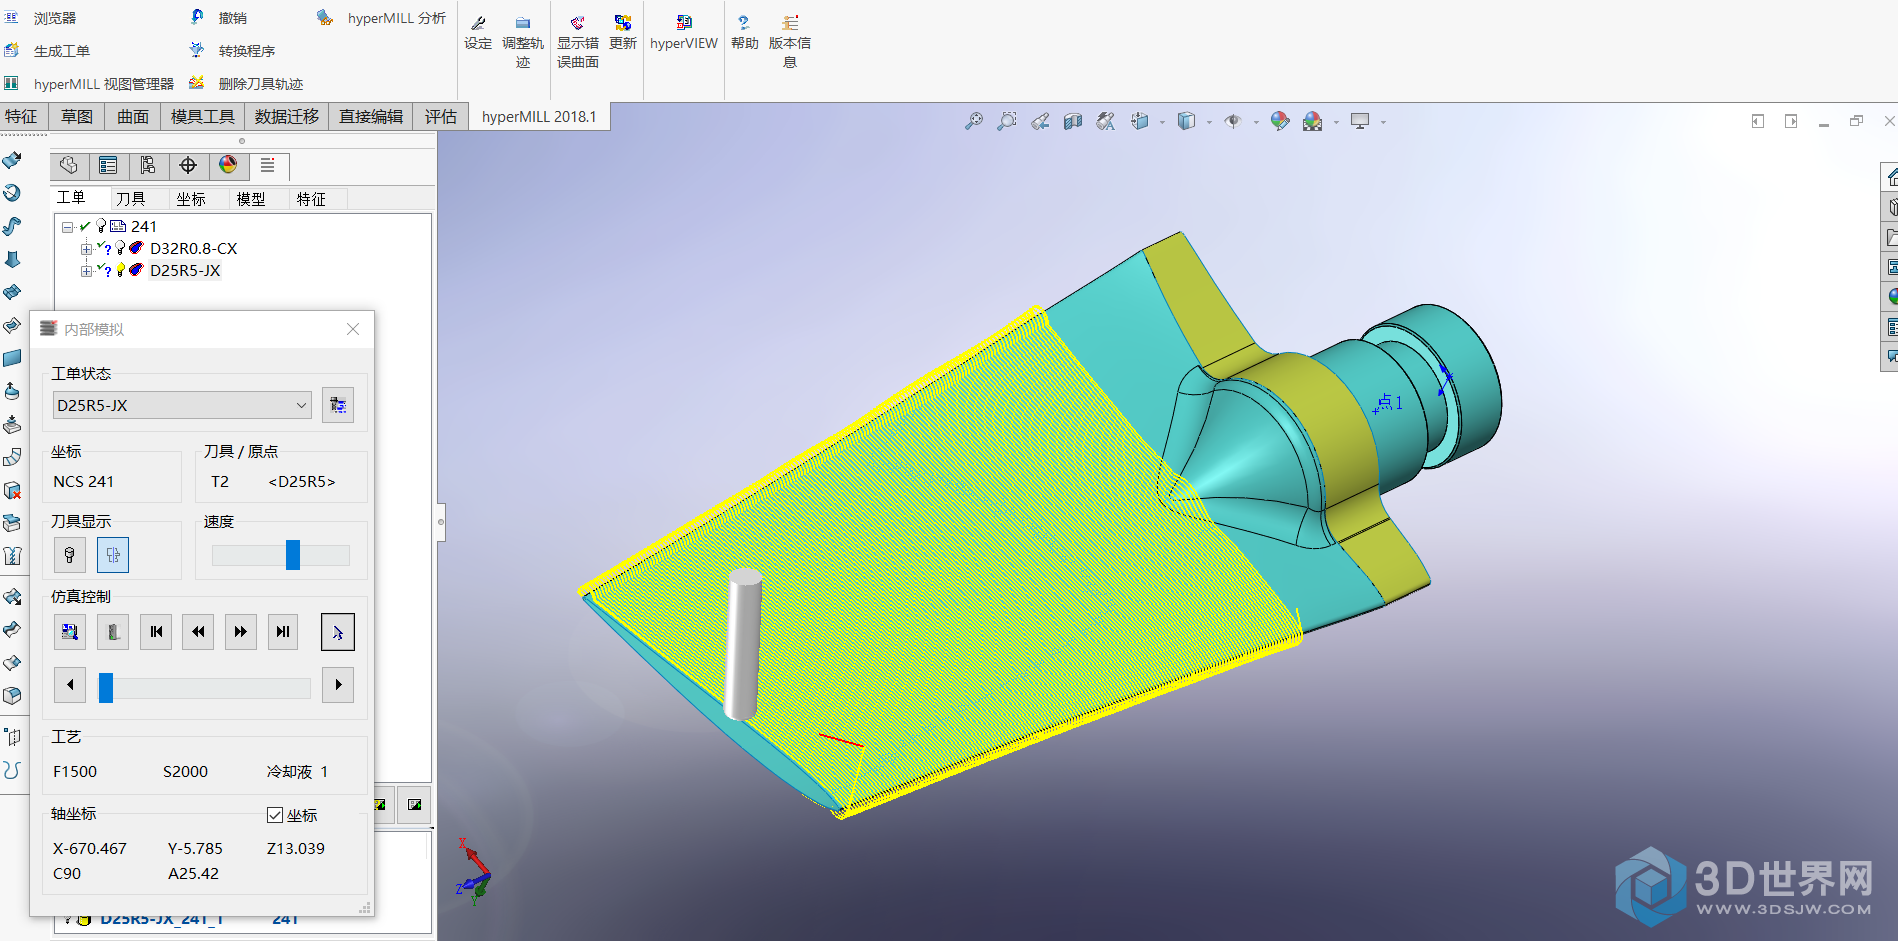Click the Apply Scene icon

[1313, 121]
